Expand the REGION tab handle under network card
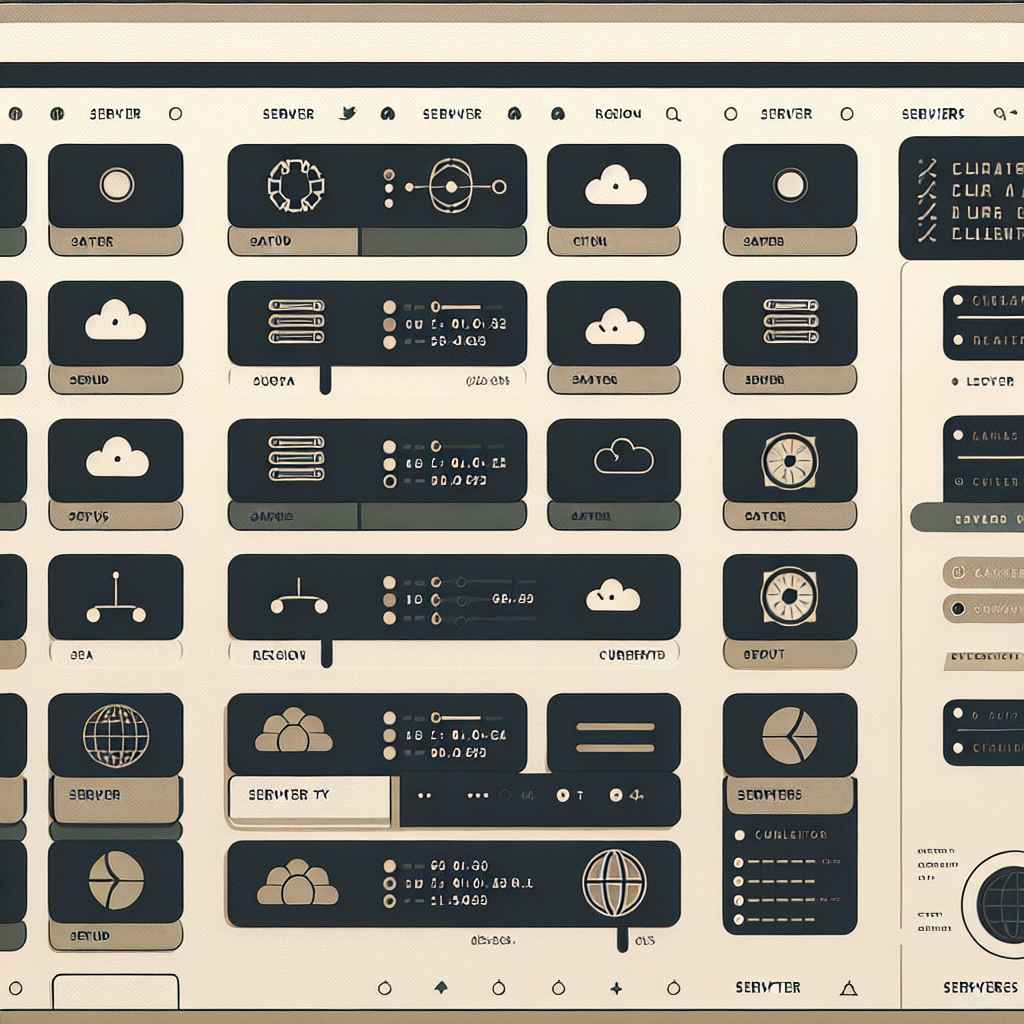 [x=327, y=654]
